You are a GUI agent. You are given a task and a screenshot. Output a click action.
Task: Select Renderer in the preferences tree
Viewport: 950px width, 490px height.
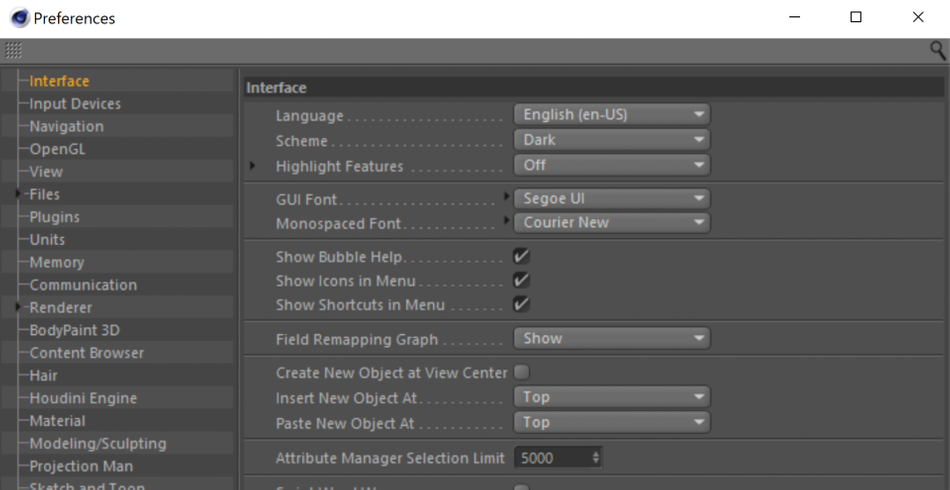pos(61,308)
